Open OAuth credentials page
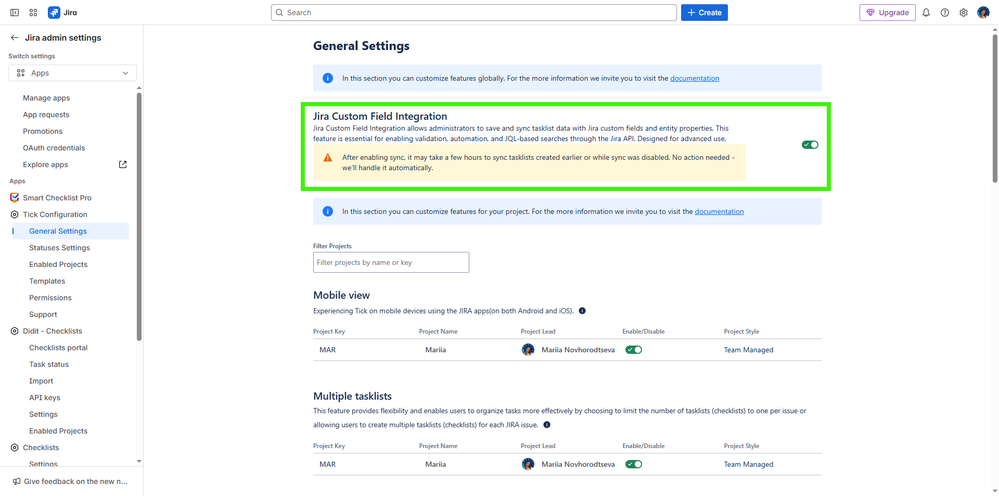999x496 pixels. point(54,148)
